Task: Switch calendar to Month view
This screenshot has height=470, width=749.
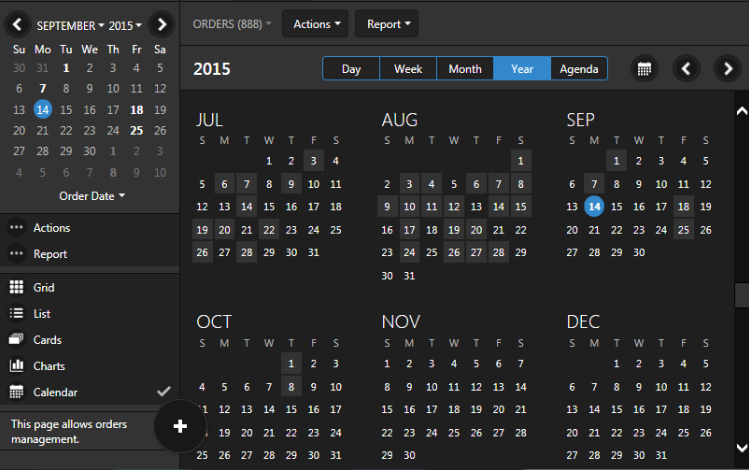Action: tap(465, 69)
